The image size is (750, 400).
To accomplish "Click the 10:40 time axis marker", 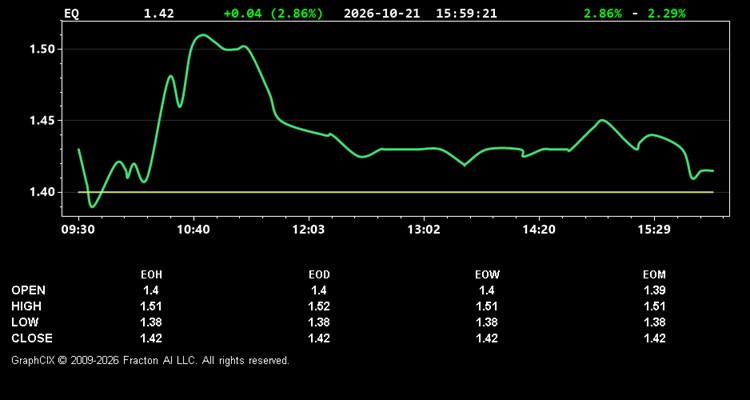I will point(193,230).
